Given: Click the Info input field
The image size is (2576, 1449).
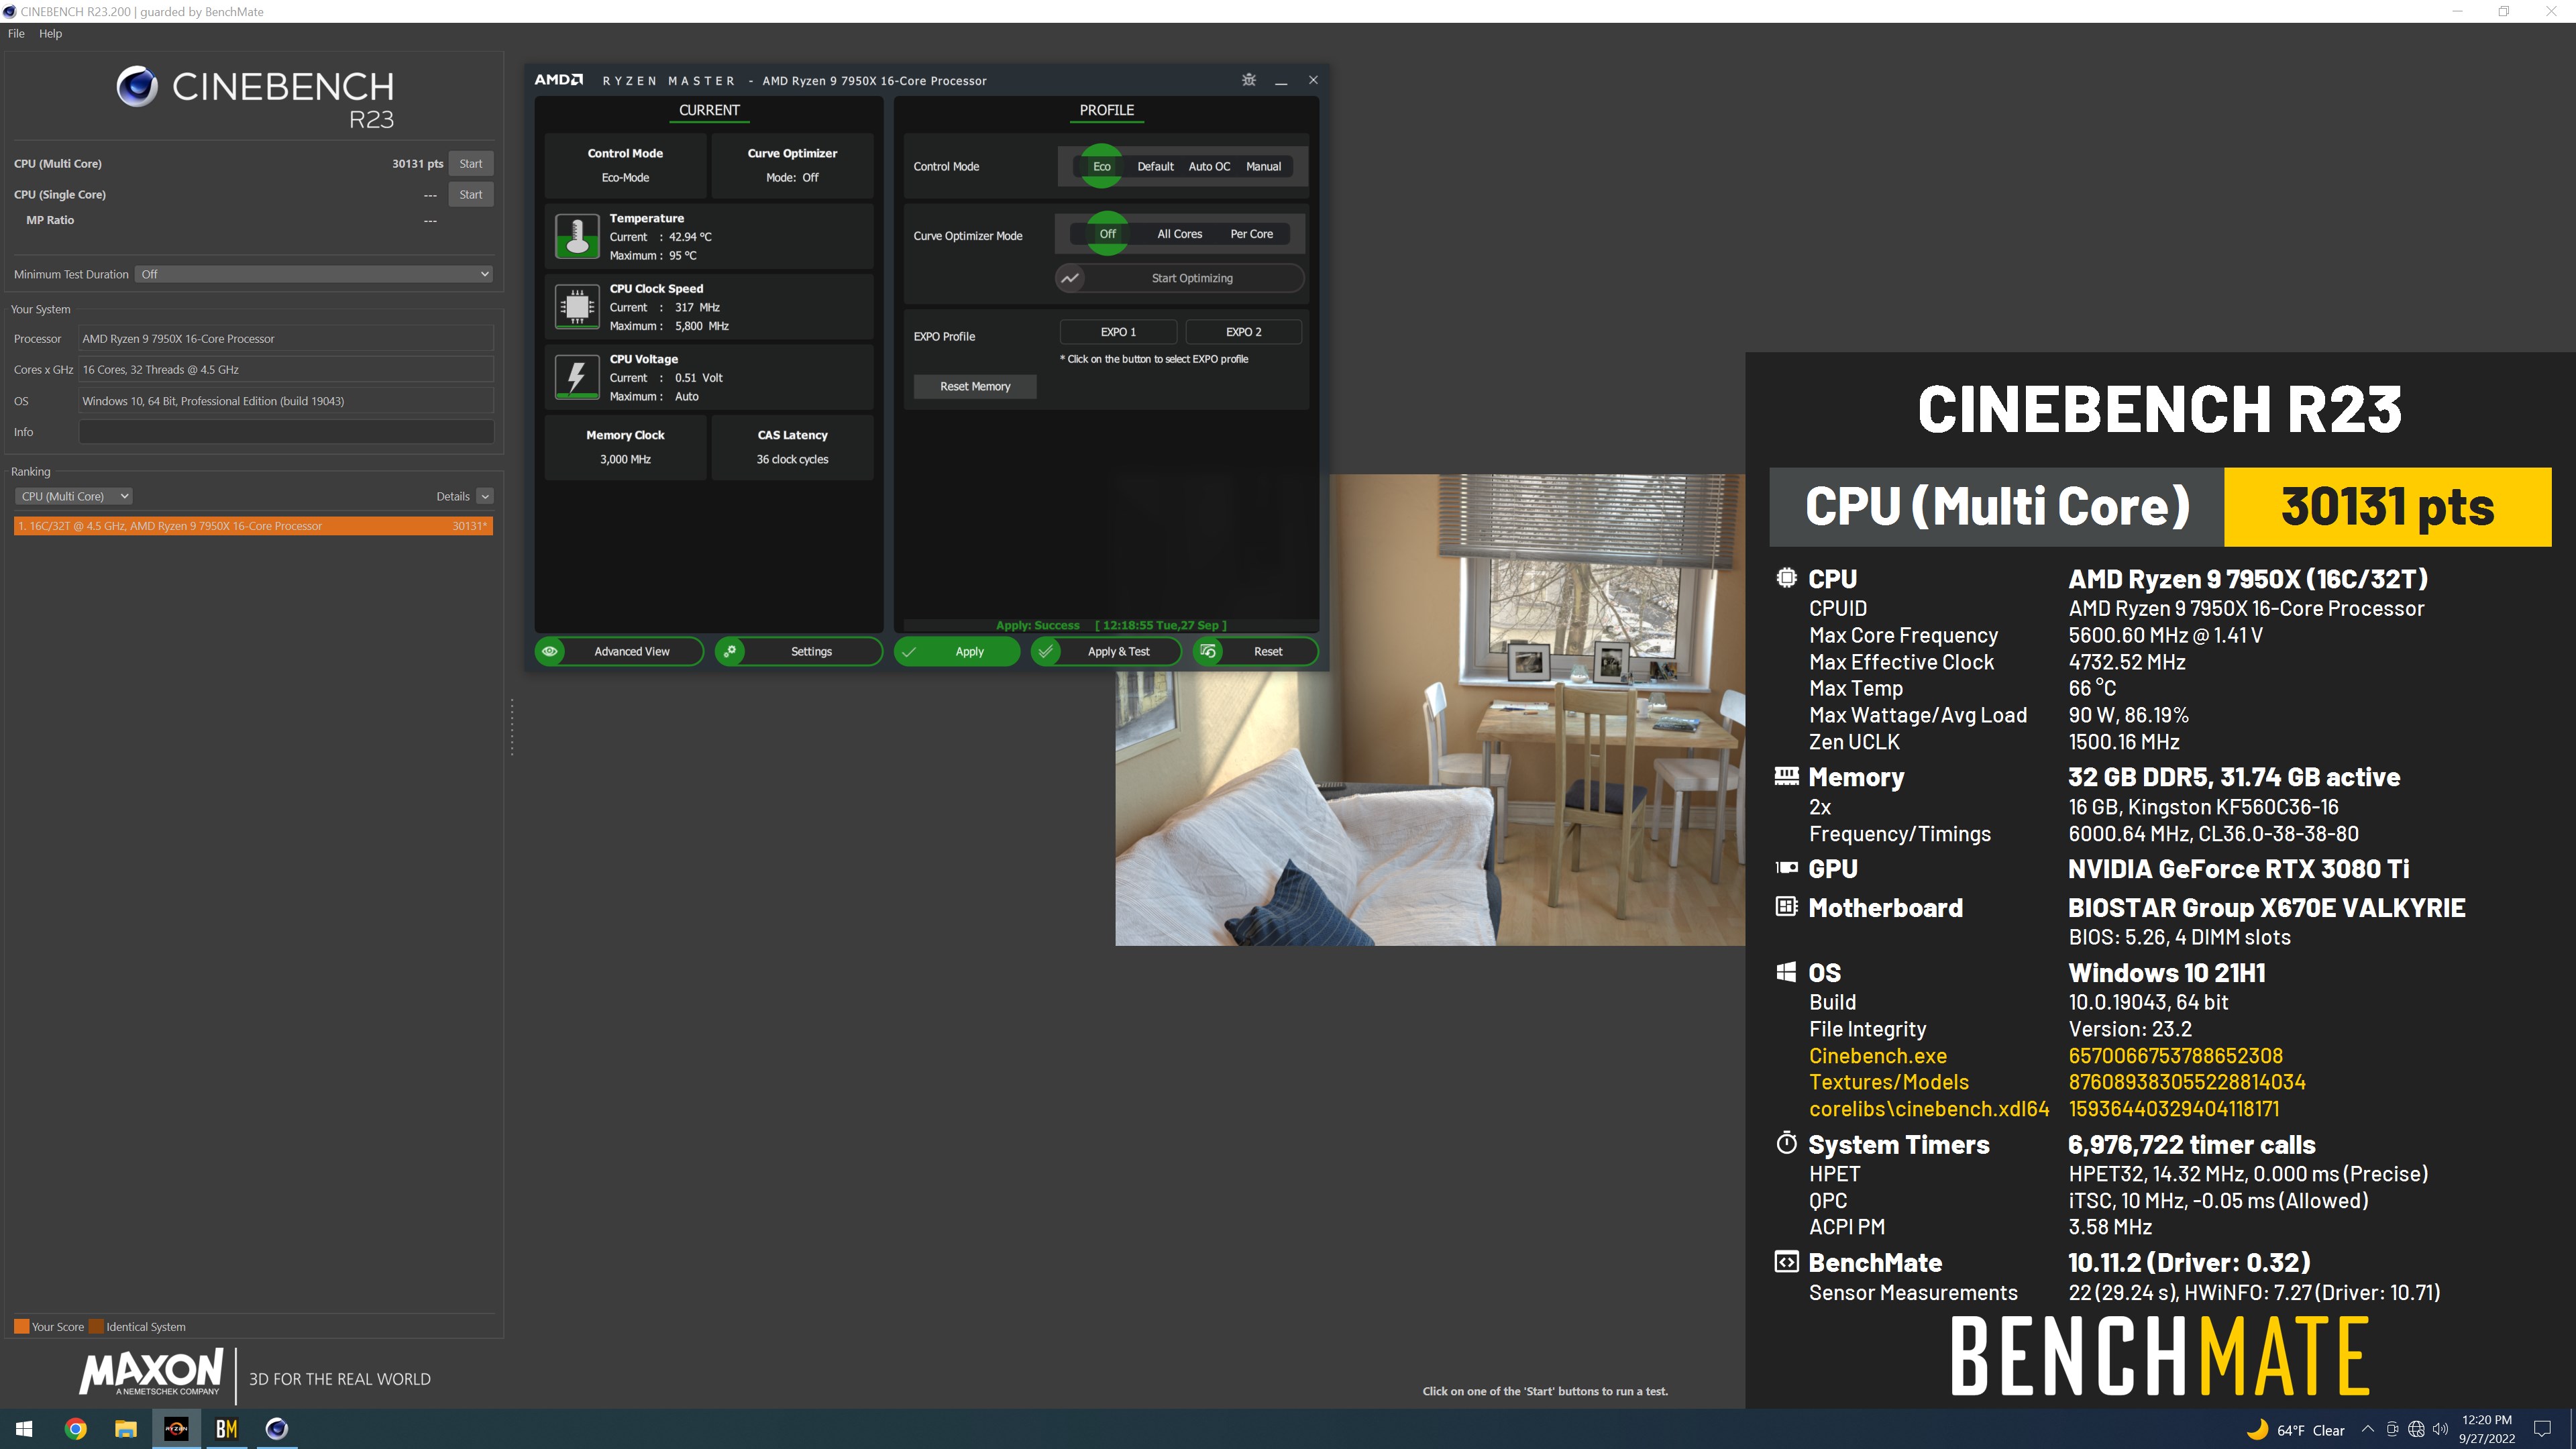Looking at the screenshot, I should [x=286, y=432].
